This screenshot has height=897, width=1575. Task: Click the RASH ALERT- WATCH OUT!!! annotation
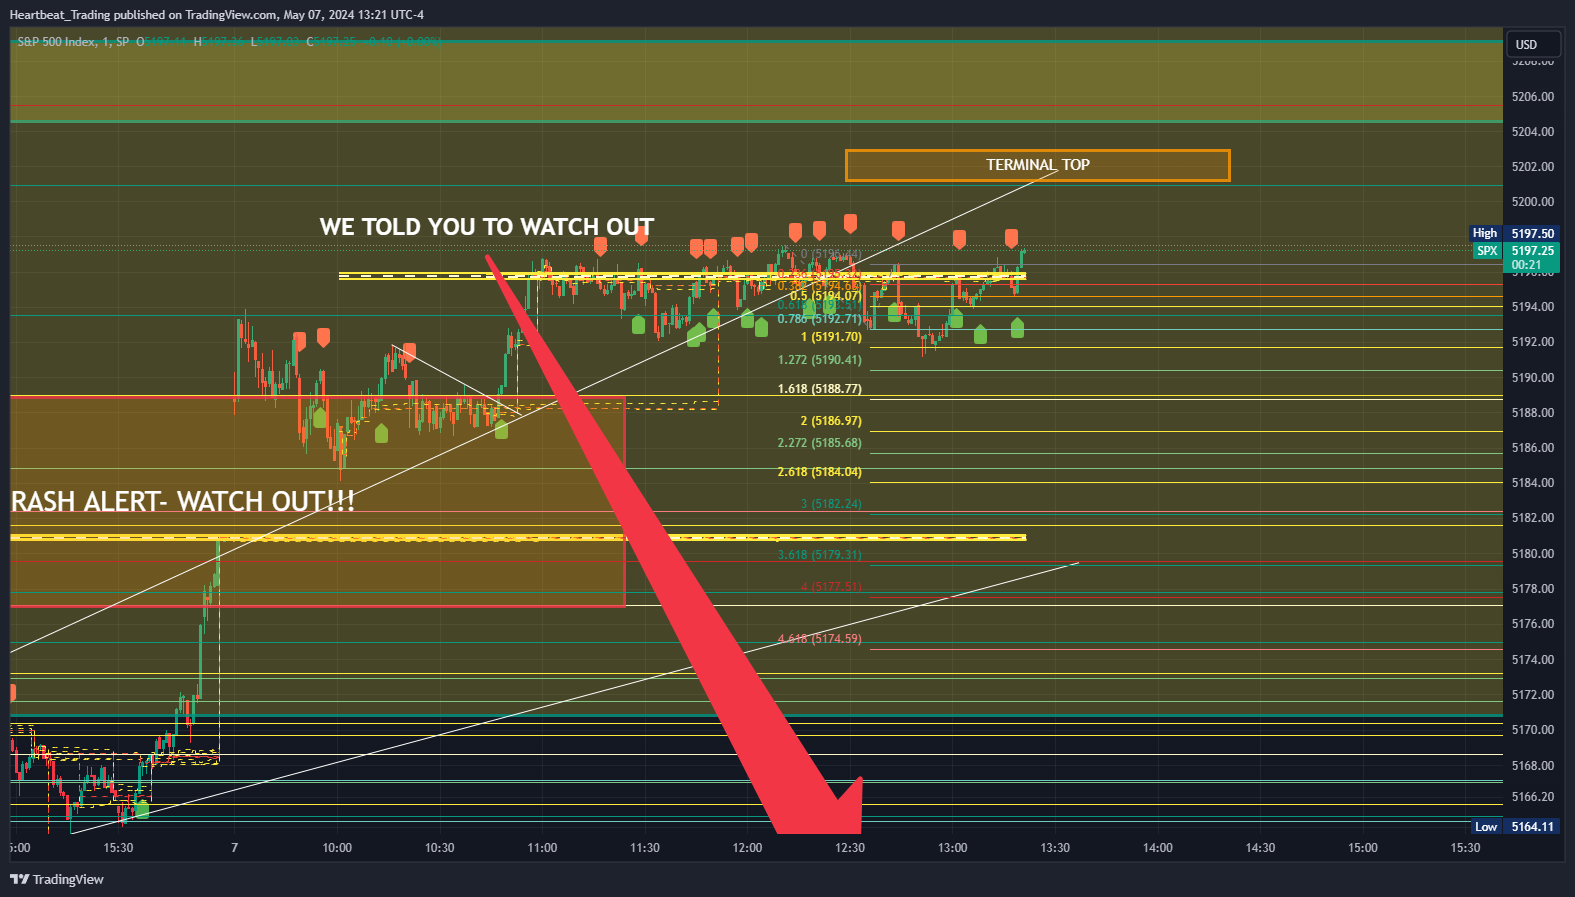[x=183, y=501]
